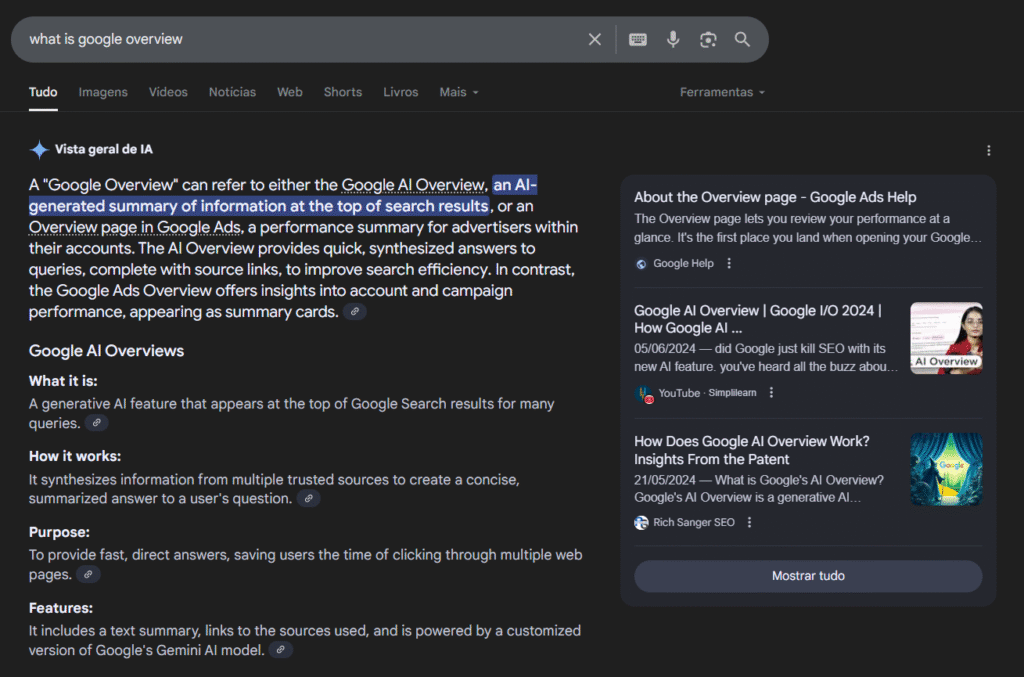Open the on-screen keyboard icon
This screenshot has width=1024, height=677.
pyautogui.click(x=638, y=39)
